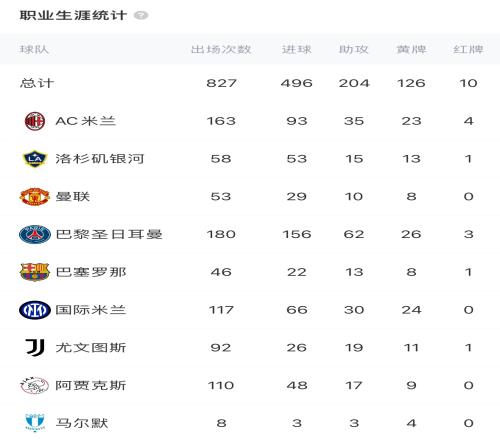Click the Manchester United crest icon
Screen dimensions: 500x440
click(x=35, y=197)
